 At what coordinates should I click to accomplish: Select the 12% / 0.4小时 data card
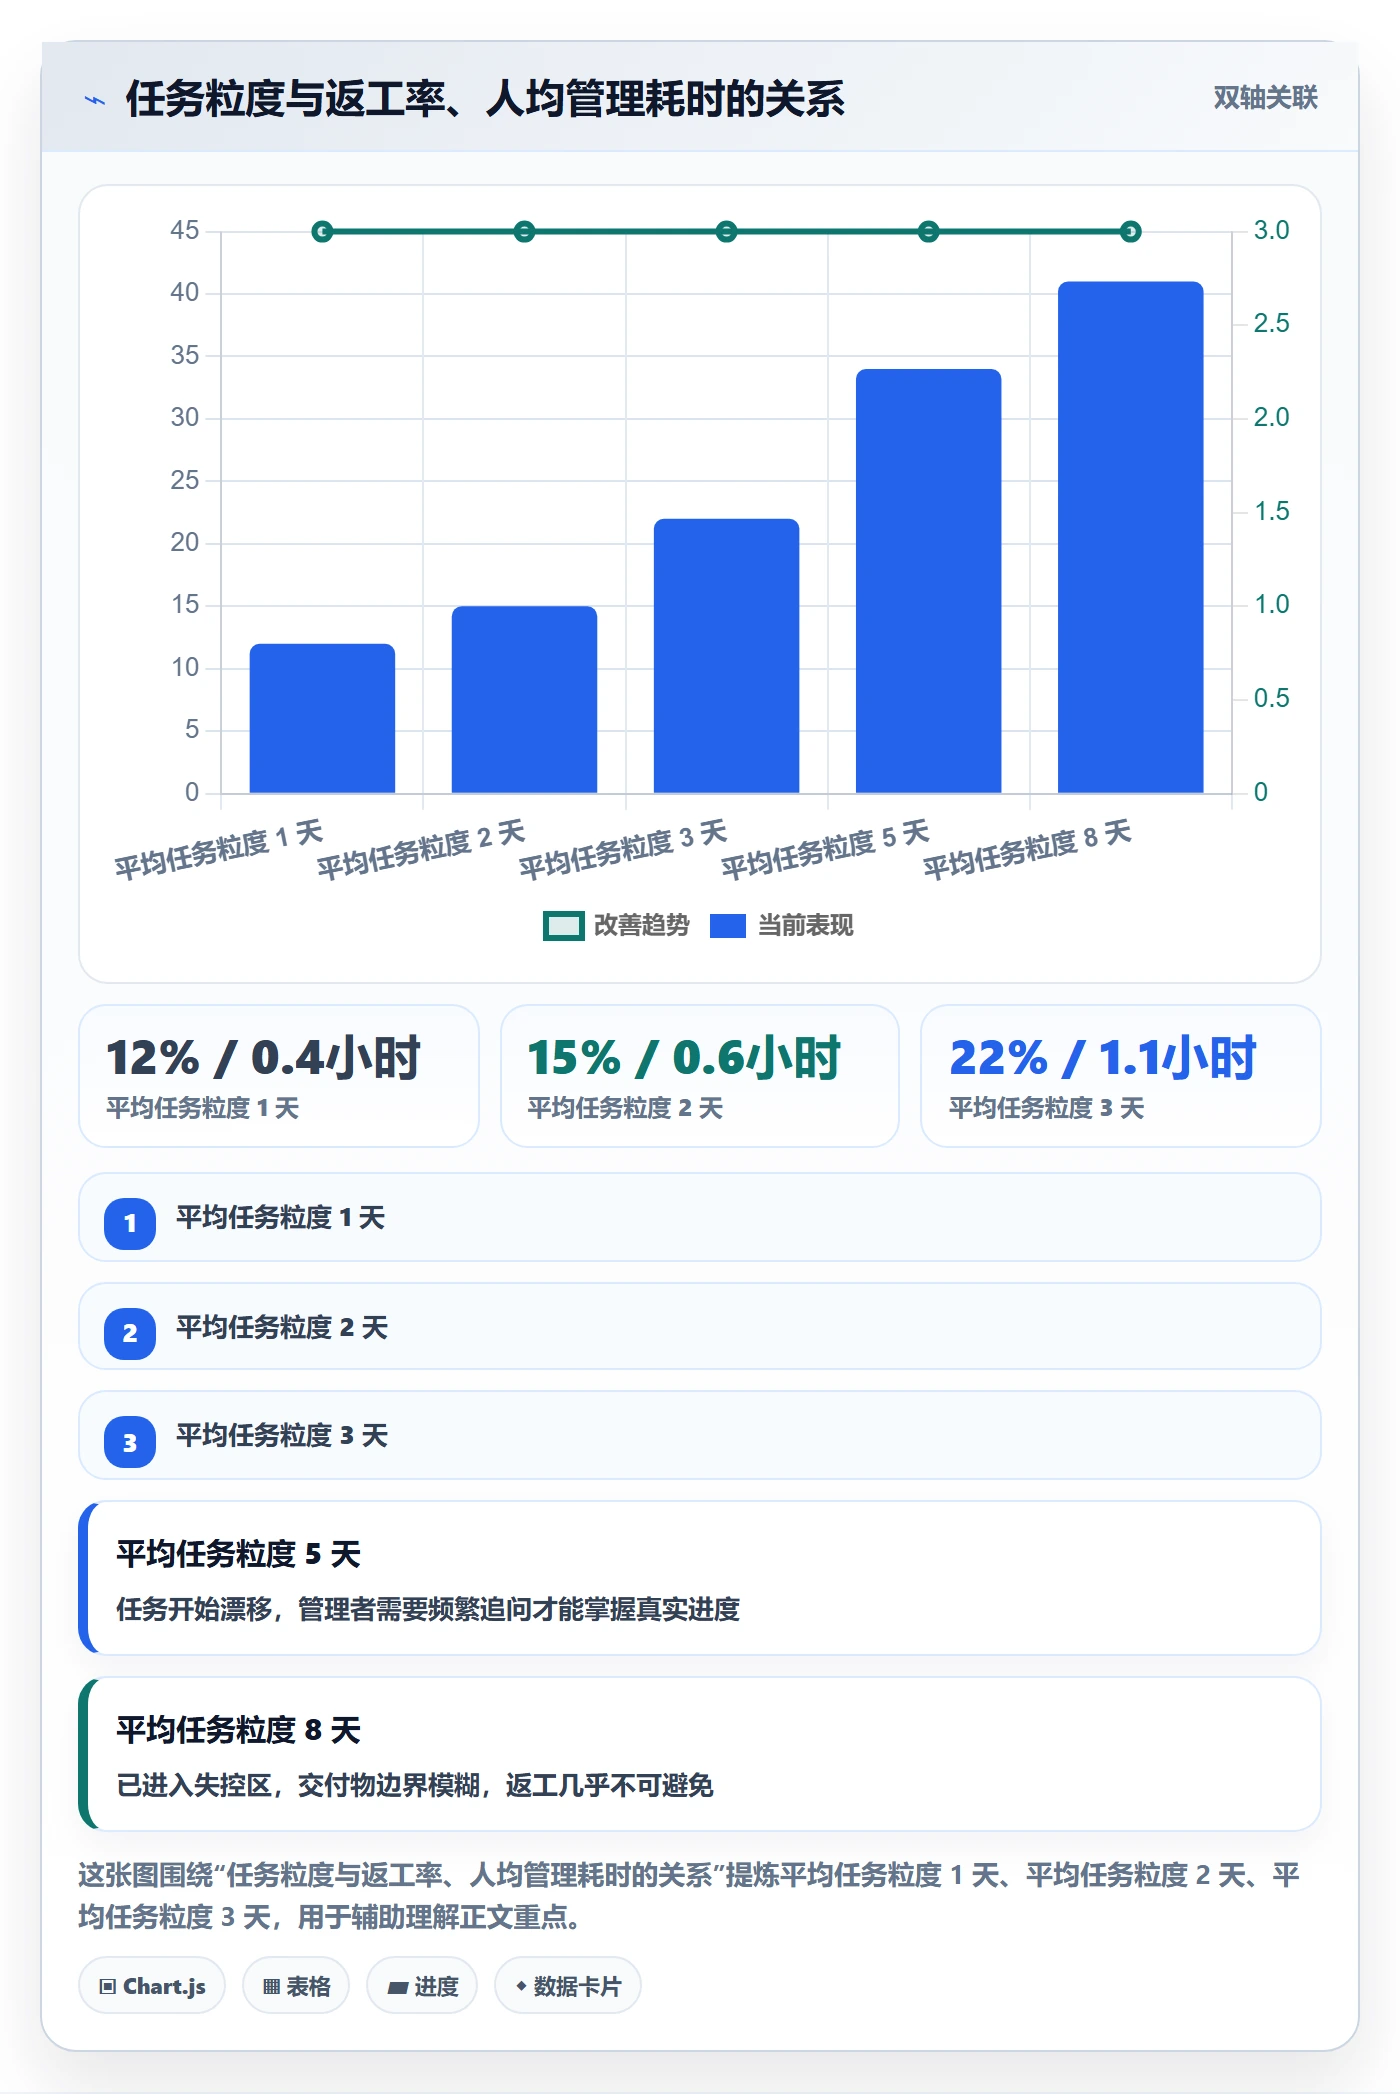click(279, 1076)
